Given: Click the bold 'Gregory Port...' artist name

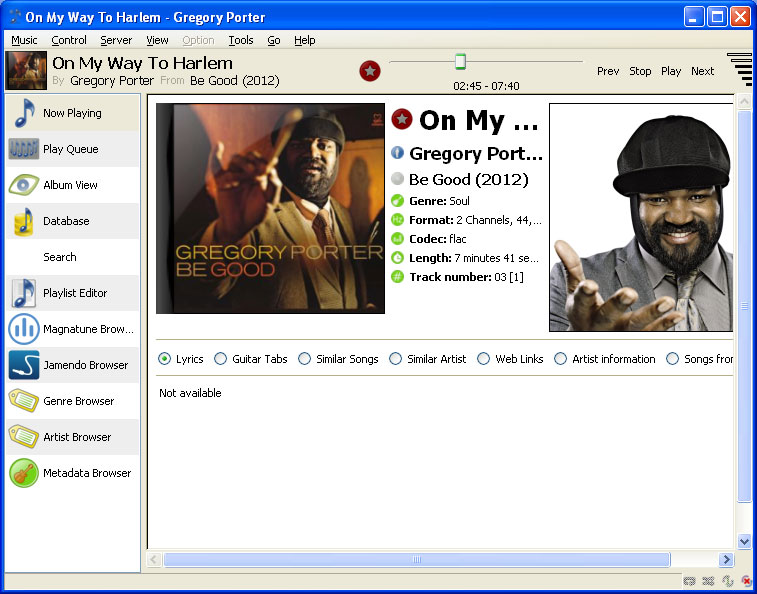Looking at the screenshot, I should (476, 154).
